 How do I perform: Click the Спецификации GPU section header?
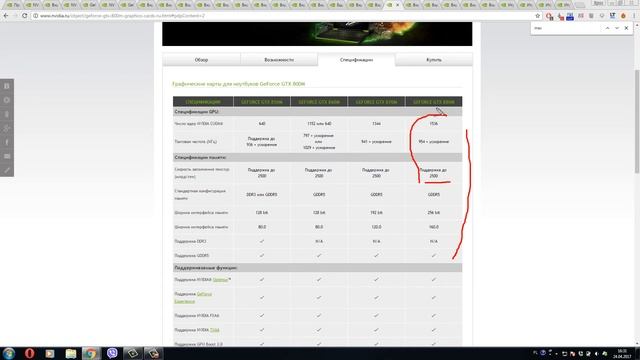coord(318,111)
